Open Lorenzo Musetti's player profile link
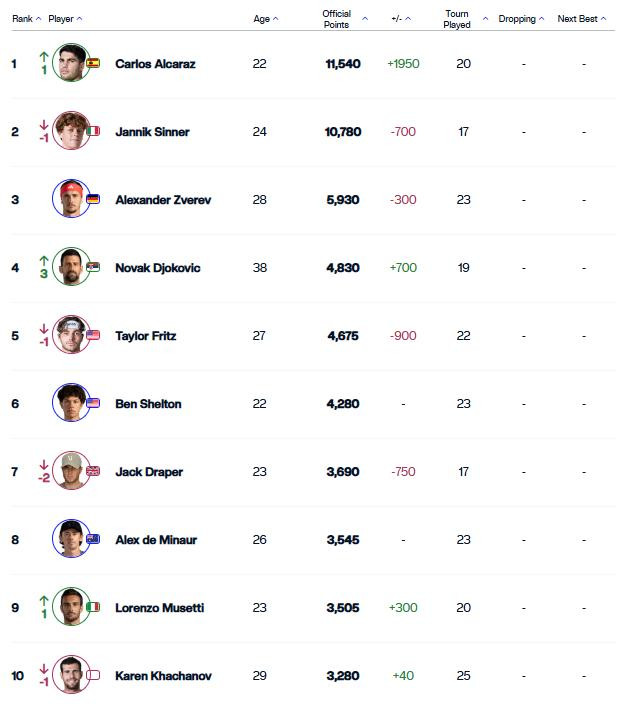 click(x=160, y=608)
